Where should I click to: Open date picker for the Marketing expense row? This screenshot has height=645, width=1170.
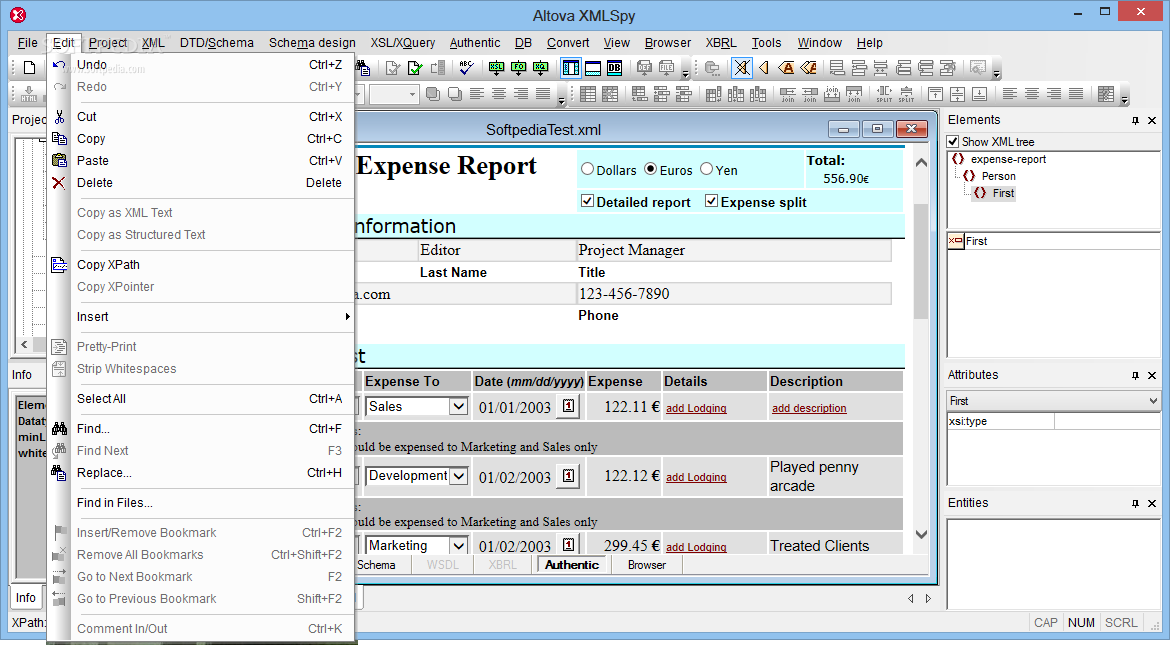point(569,545)
